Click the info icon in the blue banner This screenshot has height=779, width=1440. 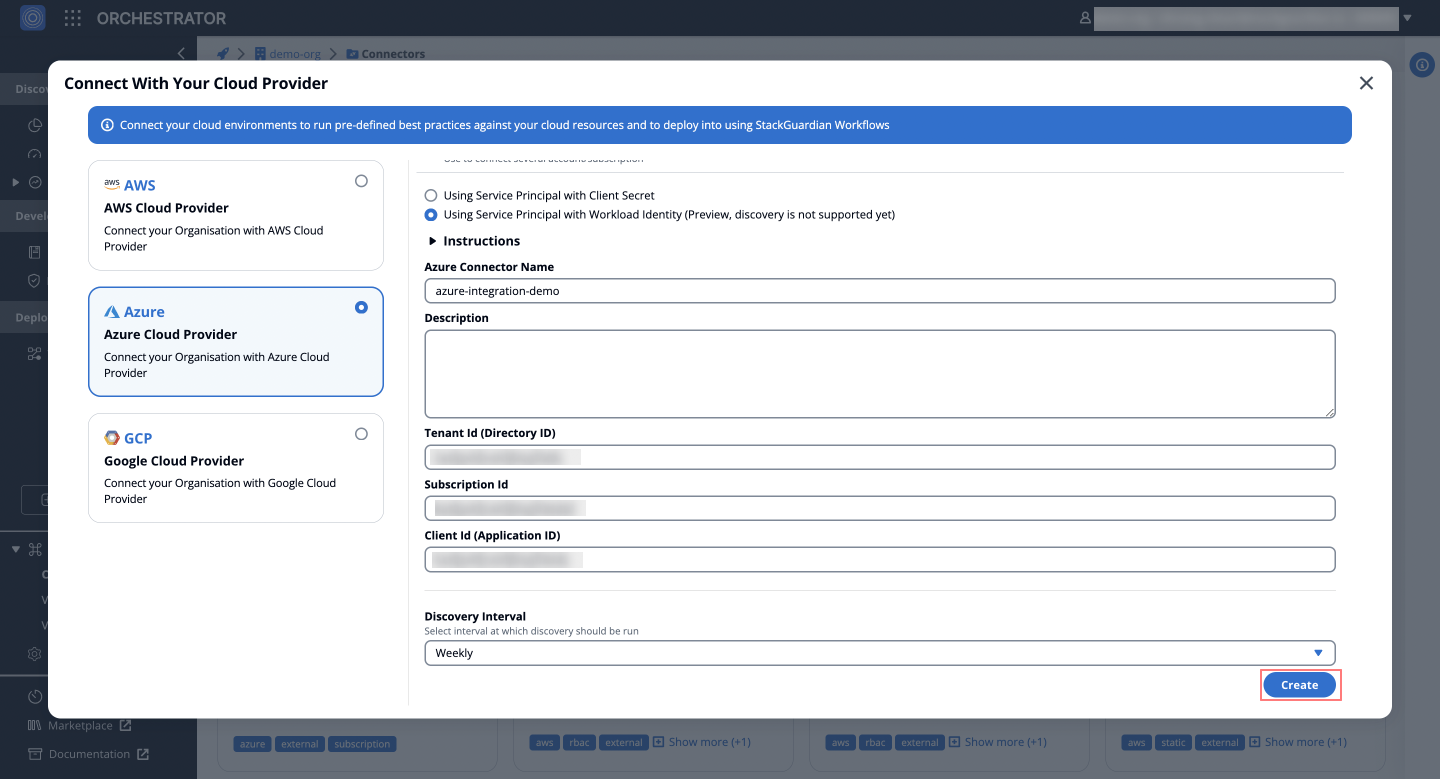107,126
